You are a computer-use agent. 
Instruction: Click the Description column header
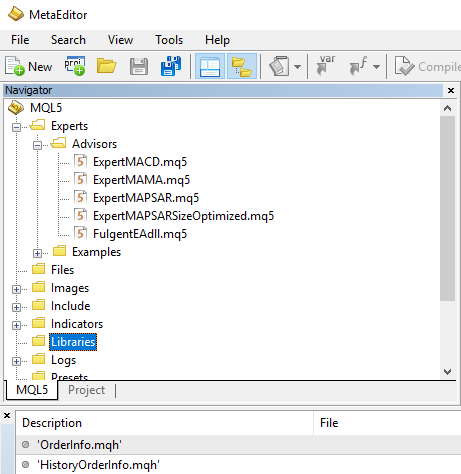(165, 423)
